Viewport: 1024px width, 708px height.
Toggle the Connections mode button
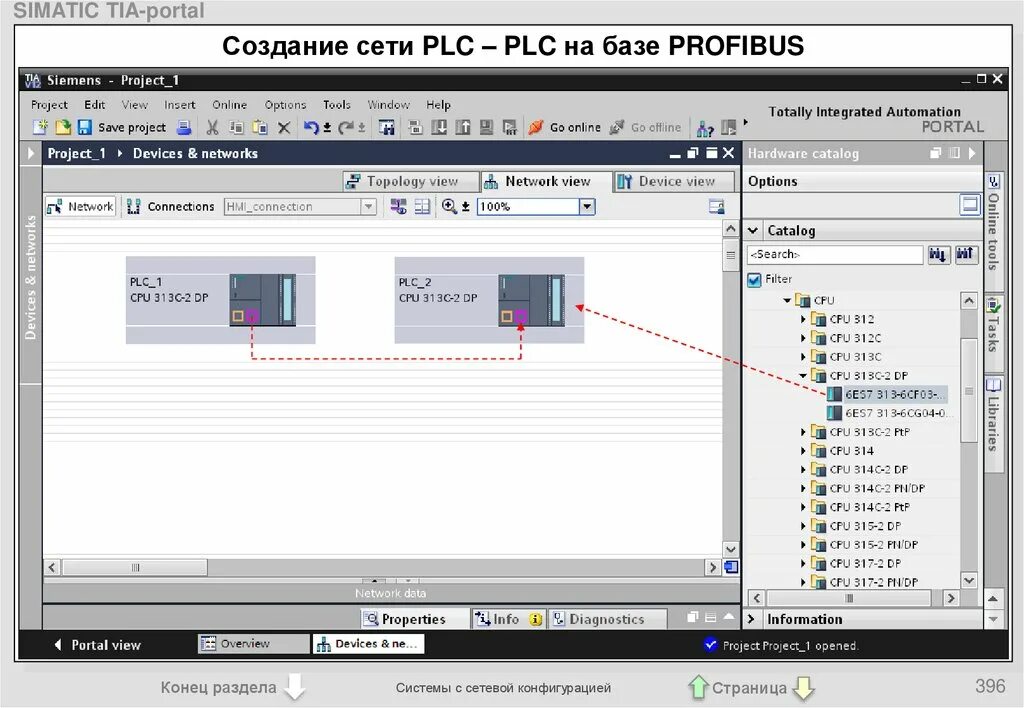(x=171, y=206)
